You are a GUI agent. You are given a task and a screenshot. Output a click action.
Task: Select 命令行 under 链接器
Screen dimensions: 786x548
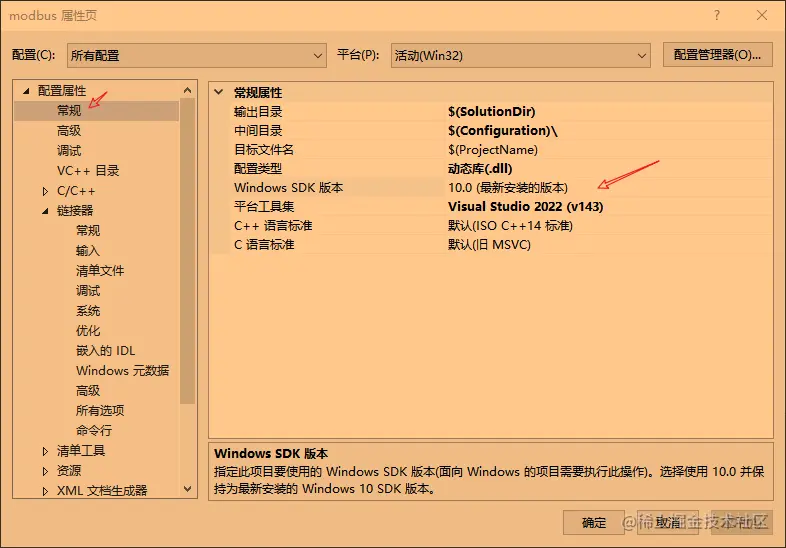(x=94, y=431)
